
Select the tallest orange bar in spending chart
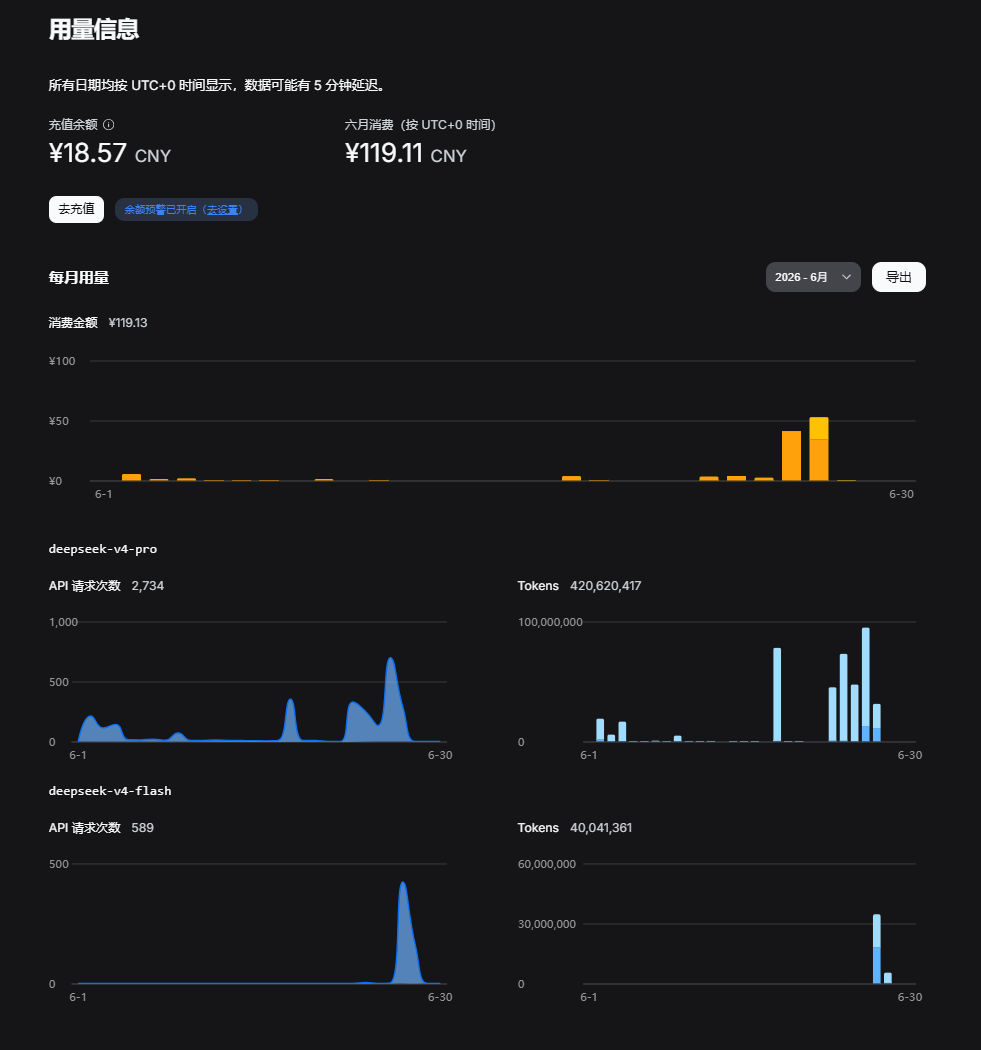tap(819, 449)
